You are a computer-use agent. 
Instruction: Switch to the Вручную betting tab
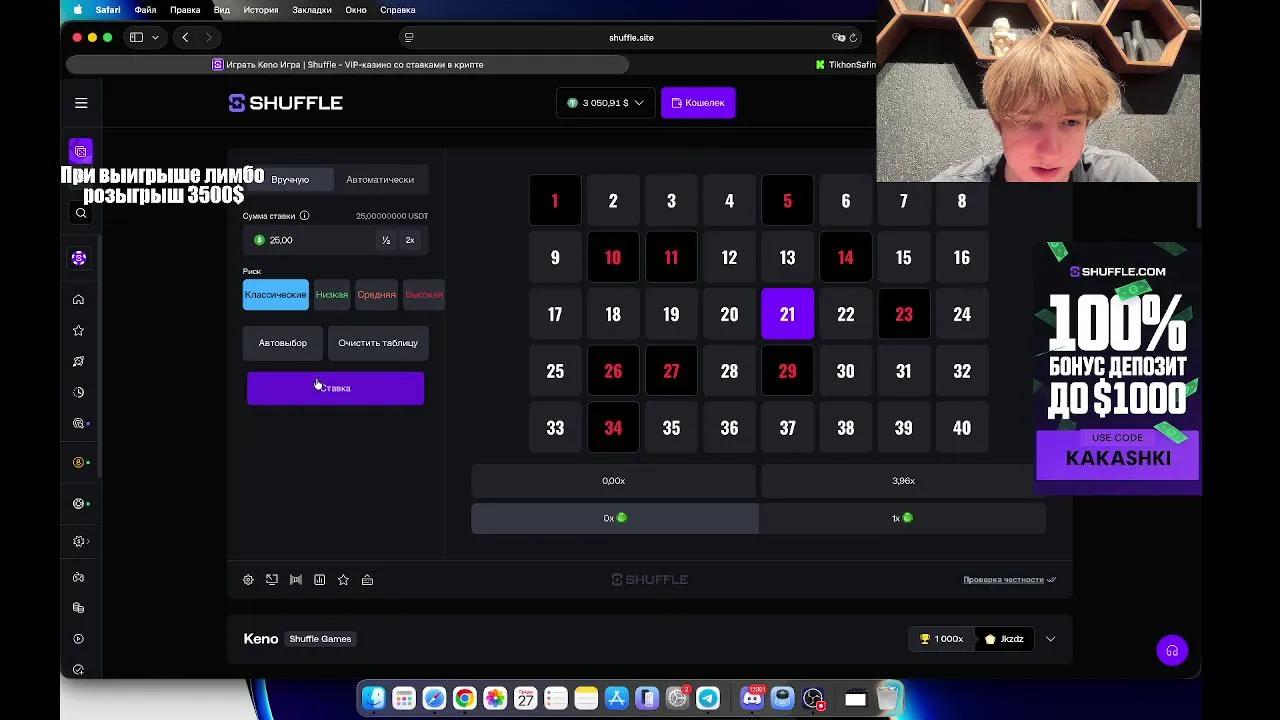(290, 180)
